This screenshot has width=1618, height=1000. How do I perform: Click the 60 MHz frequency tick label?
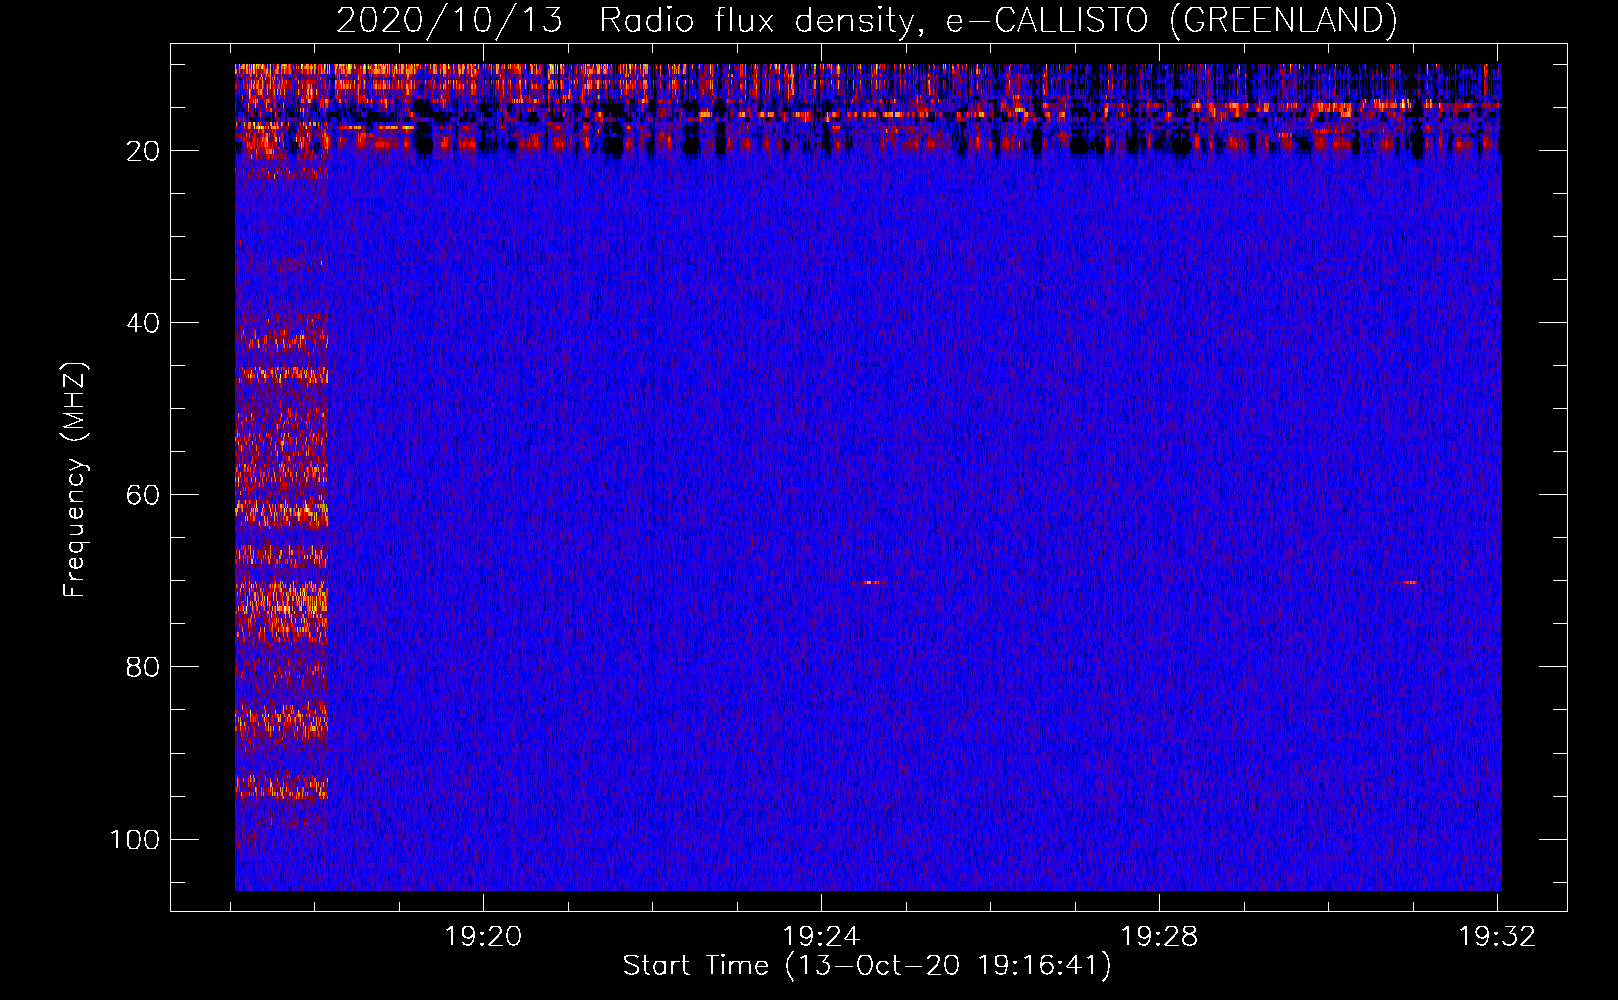click(x=143, y=495)
